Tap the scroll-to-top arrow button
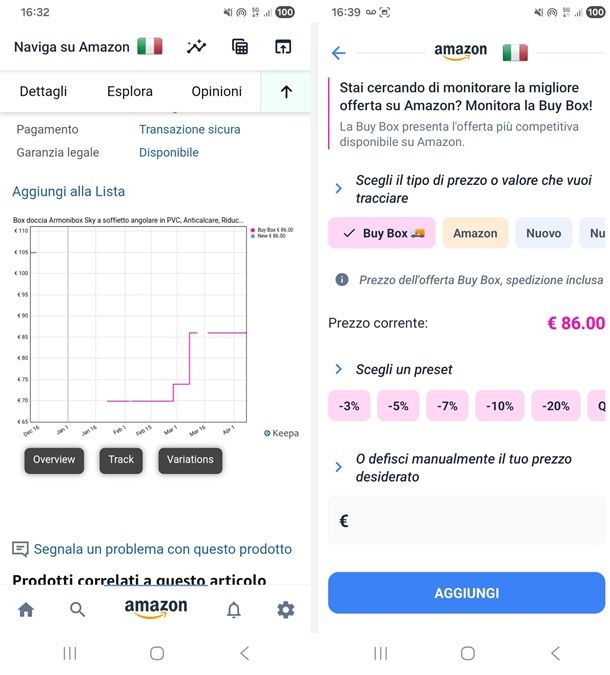The width and height of the screenshot is (610, 675). 286,92
